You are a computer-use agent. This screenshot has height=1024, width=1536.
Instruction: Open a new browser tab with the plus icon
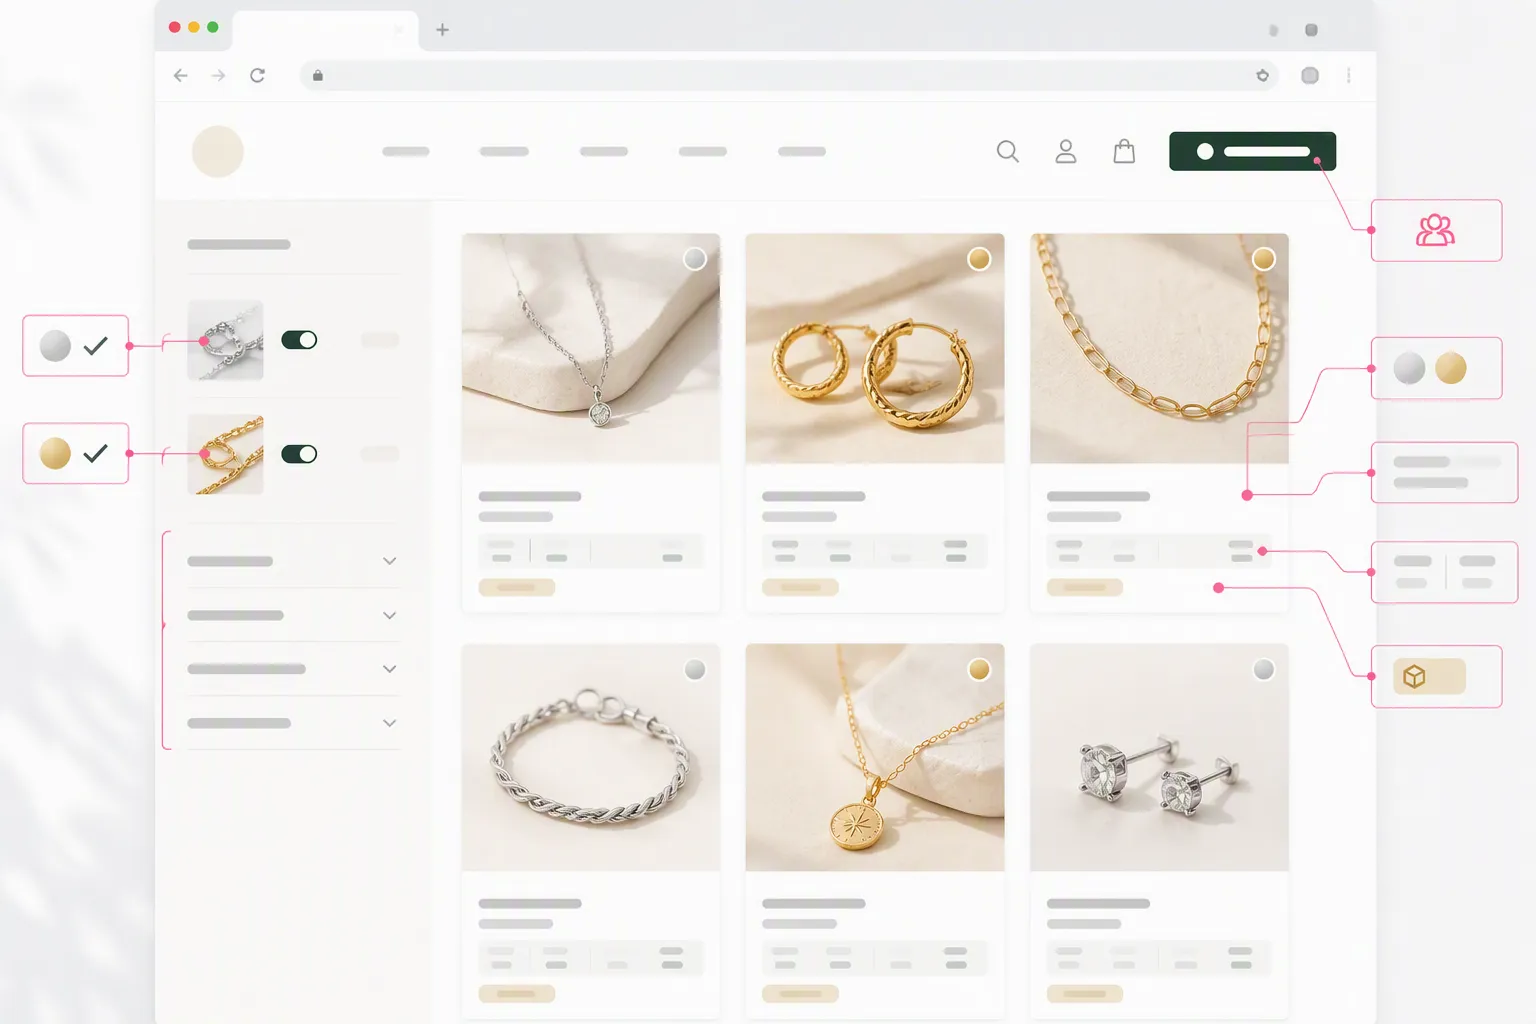442,30
